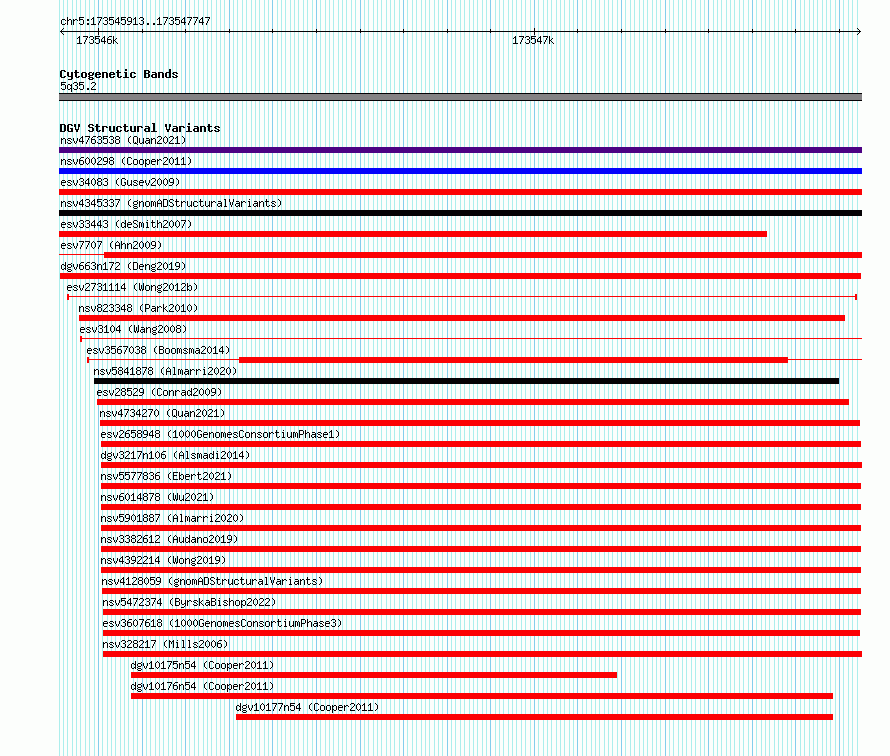Select esv2731114 (Wong2012b) variant label
Viewport: 890px width, 756px height.
(x=132, y=287)
